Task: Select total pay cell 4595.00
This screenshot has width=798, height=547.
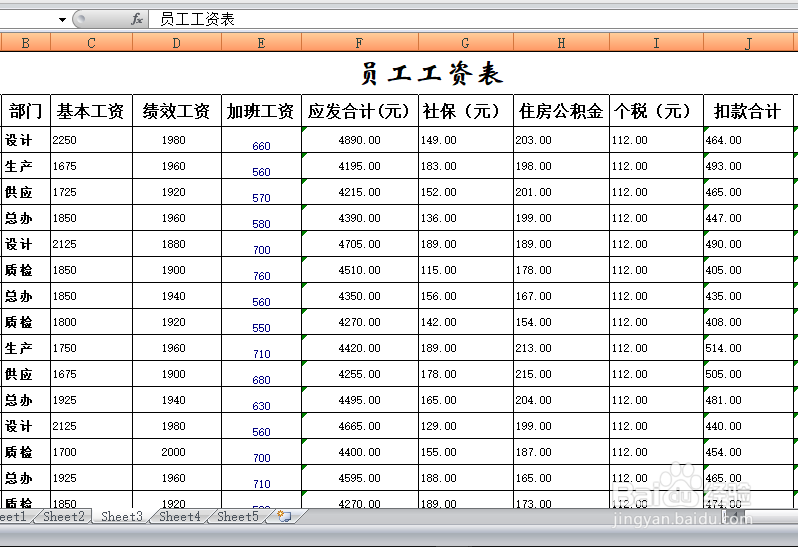Action: 359,477
